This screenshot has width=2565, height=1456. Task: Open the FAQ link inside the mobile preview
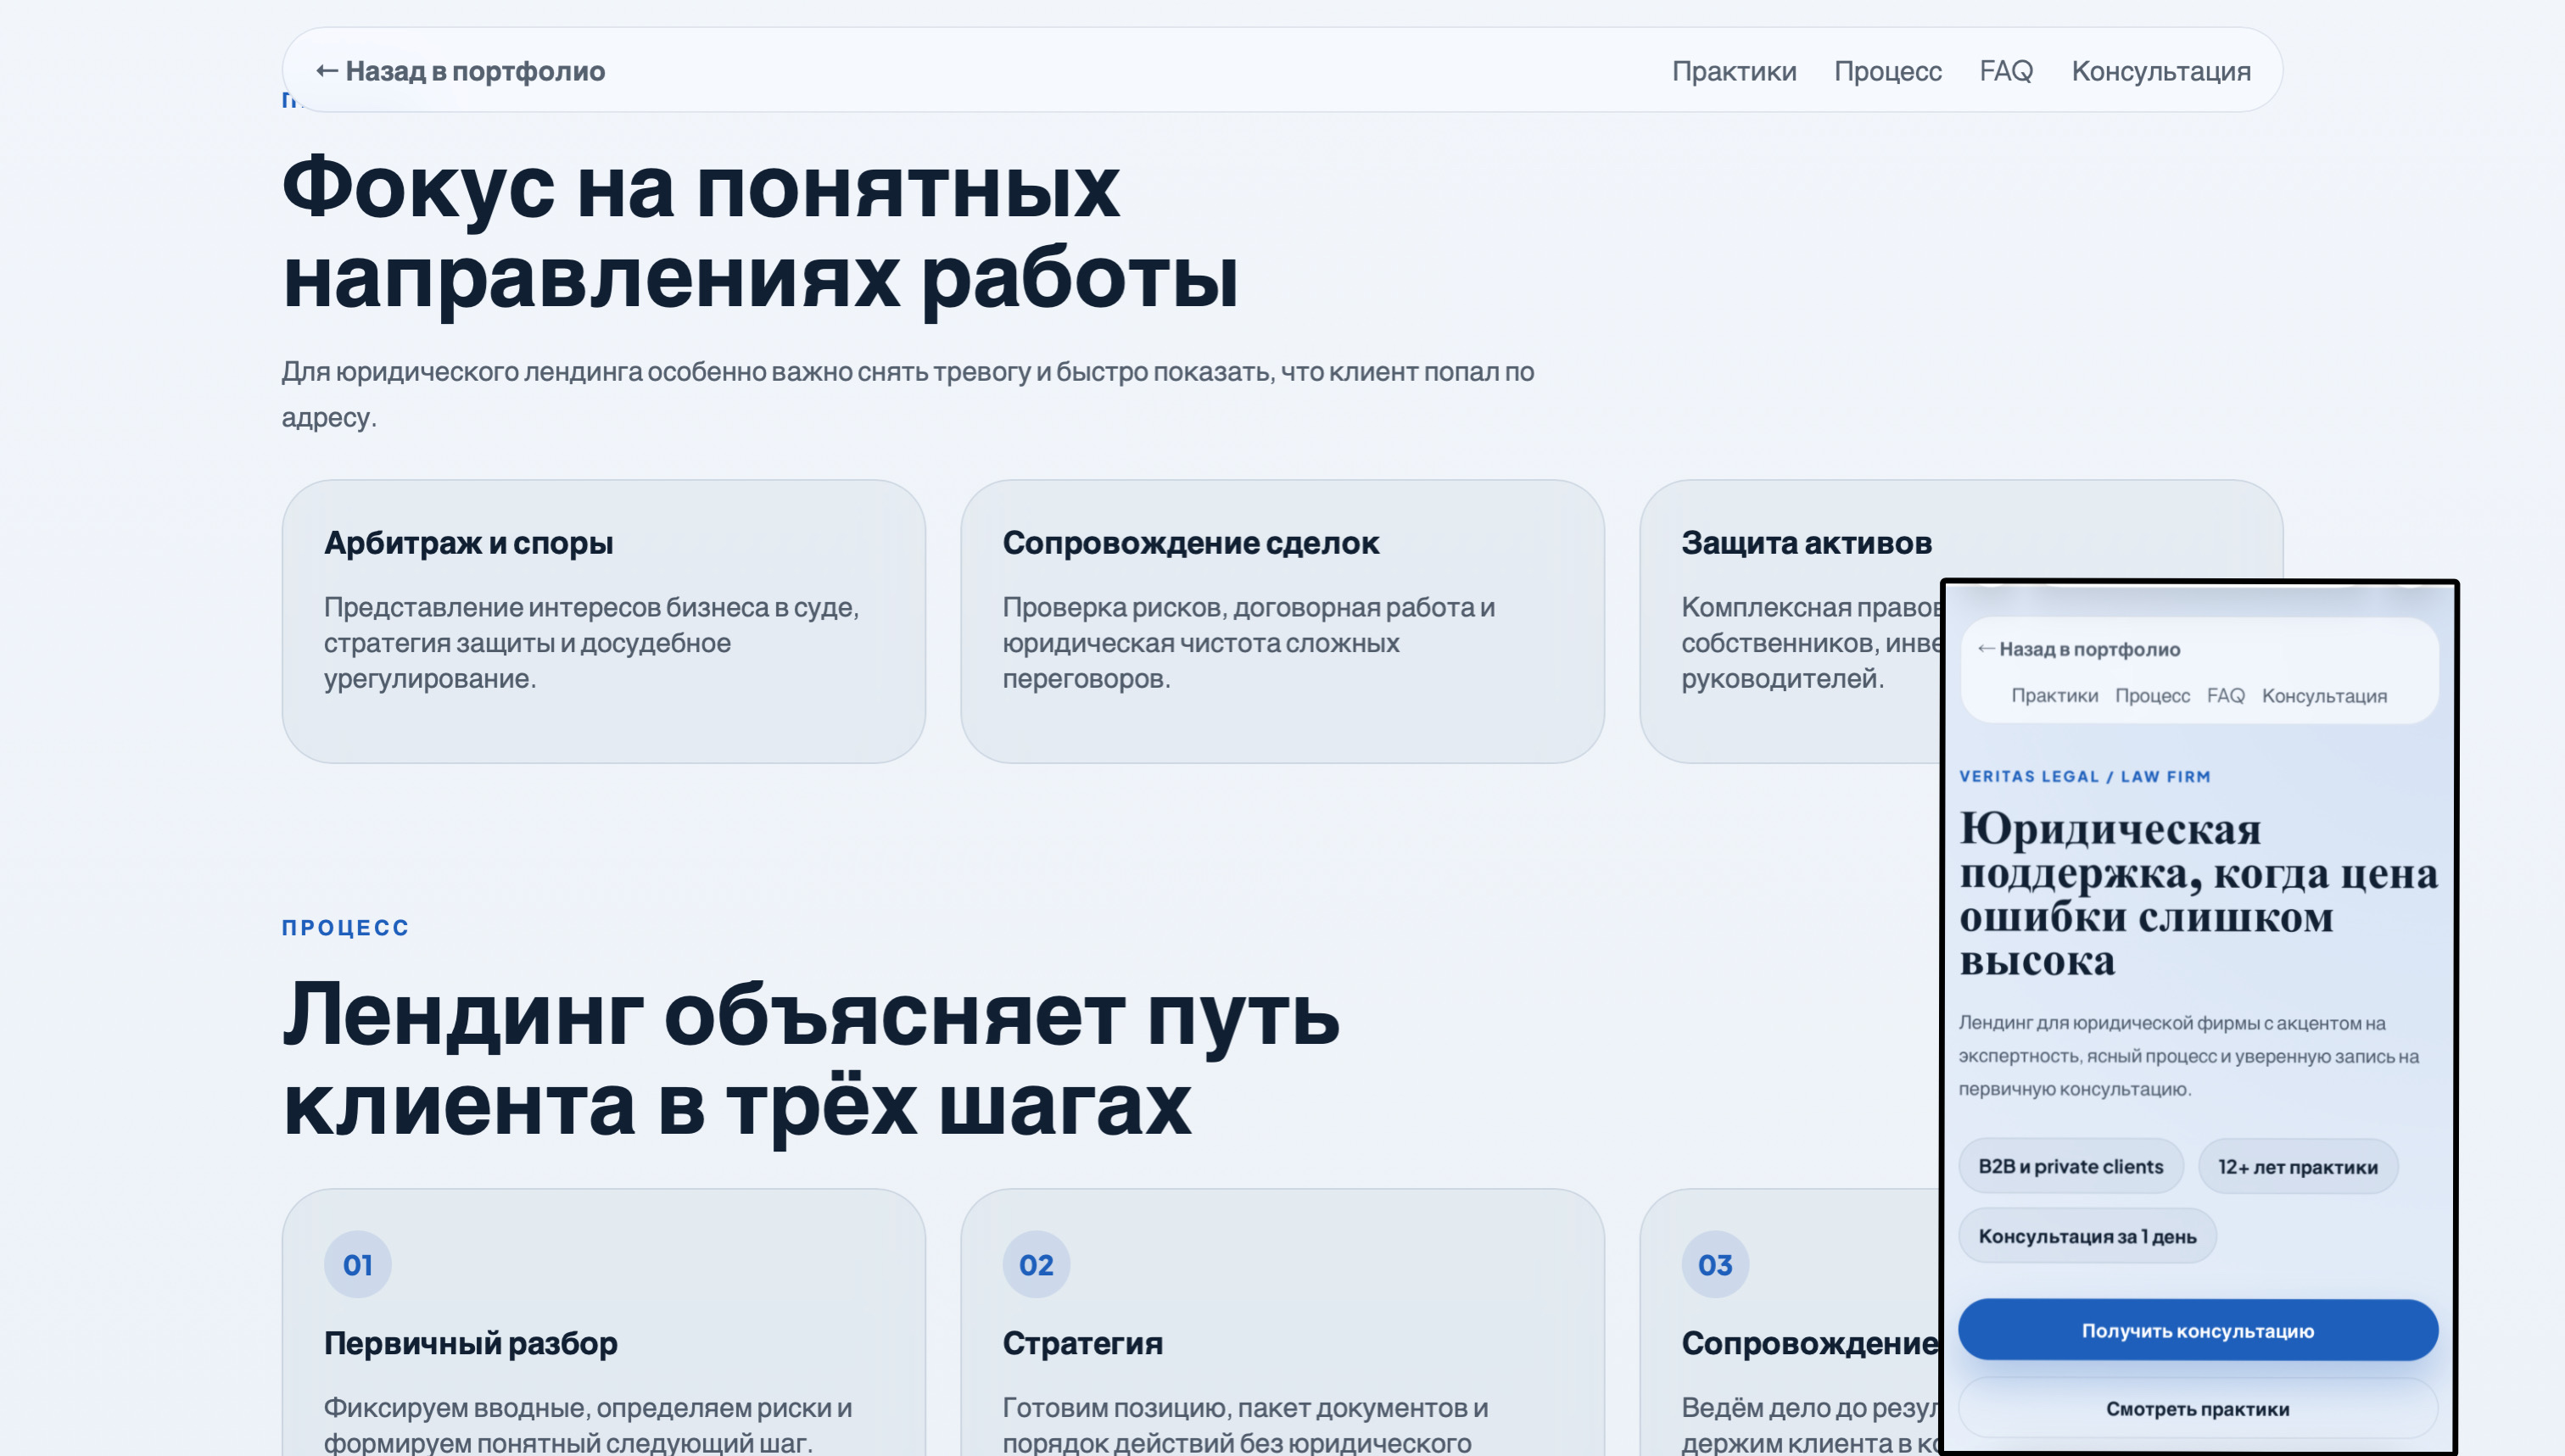tap(2225, 695)
